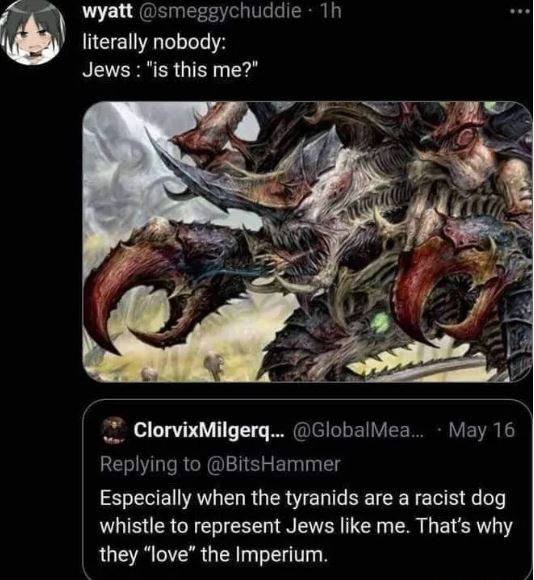The width and height of the screenshot is (534, 580).
Task: Click the glowing green spot in the artwork
Action: tap(379, 322)
